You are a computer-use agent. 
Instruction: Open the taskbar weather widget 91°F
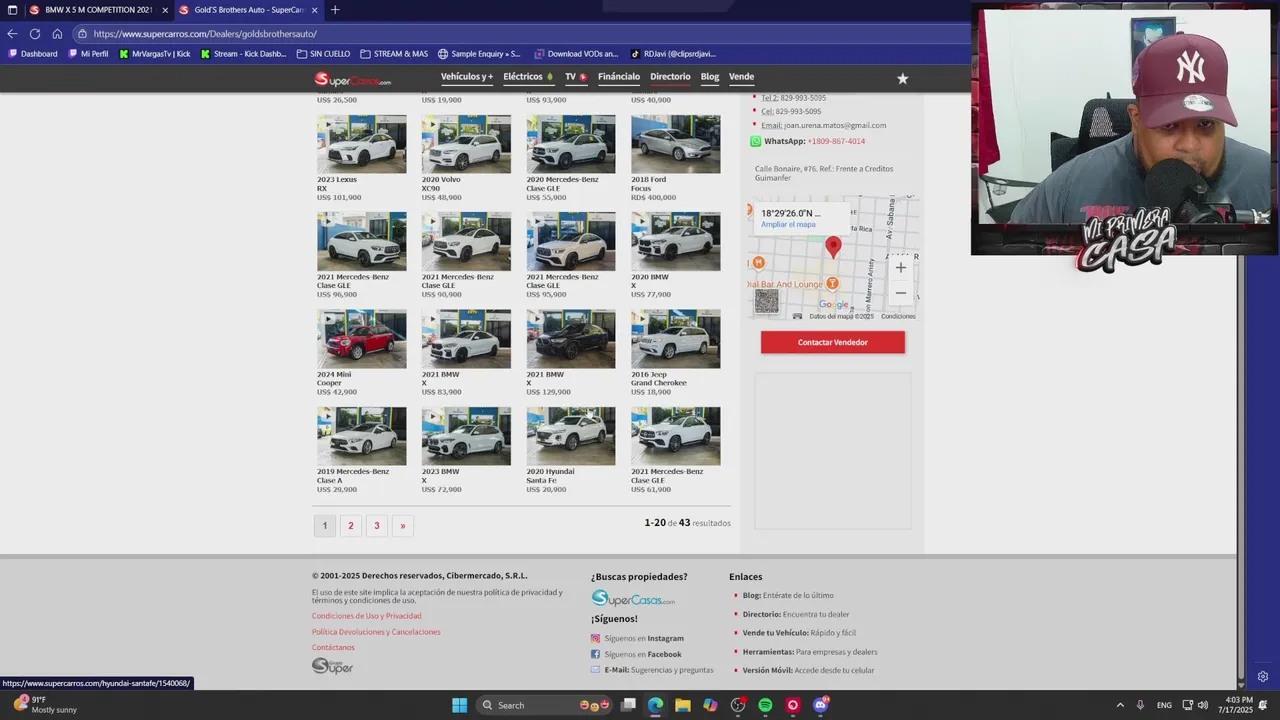click(45, 705)
